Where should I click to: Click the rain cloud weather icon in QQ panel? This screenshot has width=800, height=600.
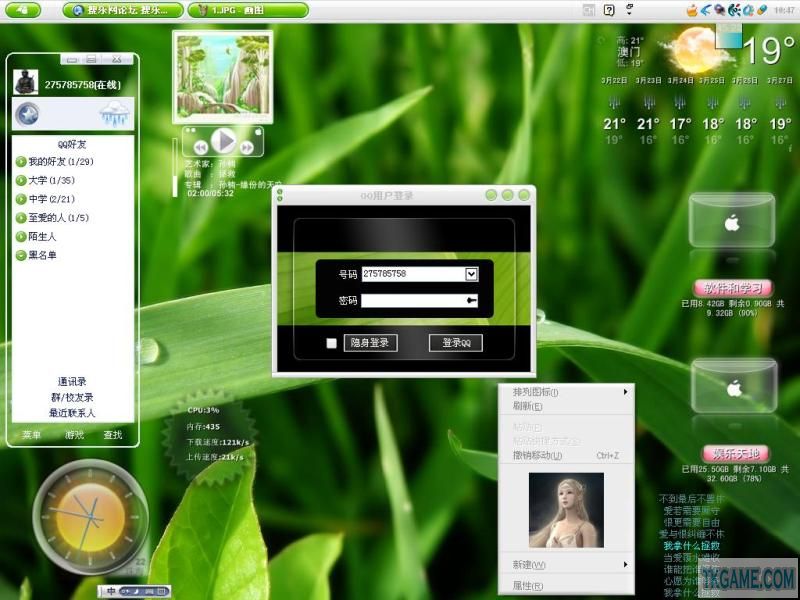click(116, 113)
